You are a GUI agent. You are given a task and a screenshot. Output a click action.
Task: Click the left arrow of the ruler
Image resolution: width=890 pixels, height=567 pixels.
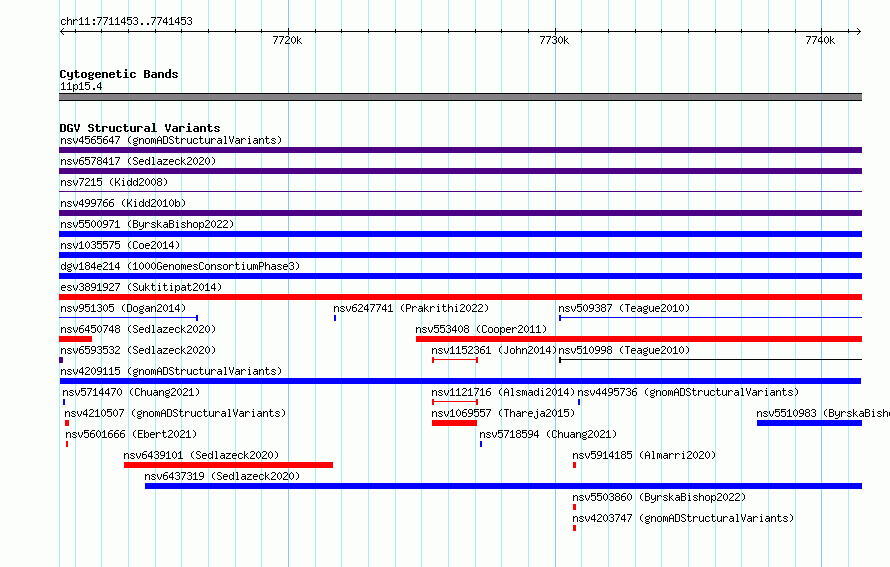click(x=62, y=31)
